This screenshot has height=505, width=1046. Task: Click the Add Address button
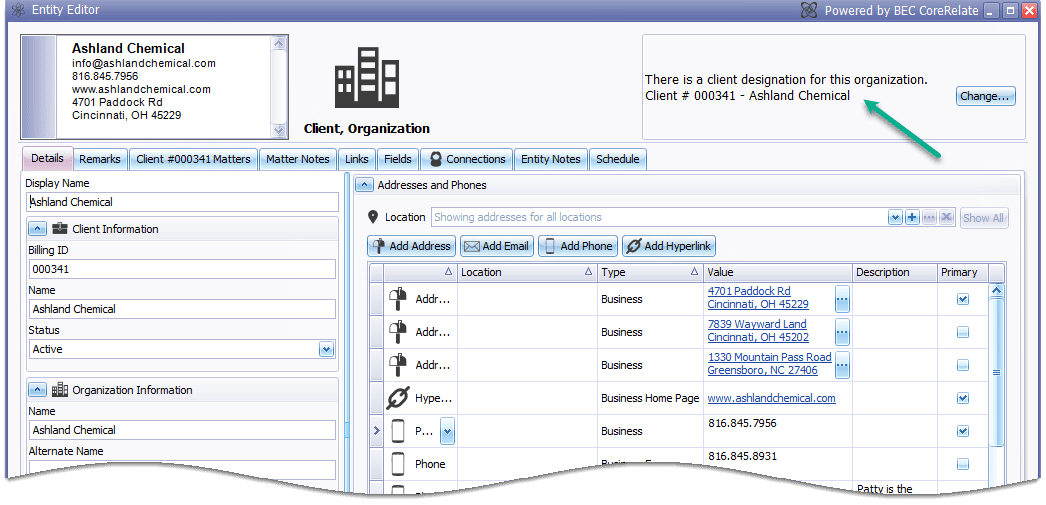tap(412, 246)
